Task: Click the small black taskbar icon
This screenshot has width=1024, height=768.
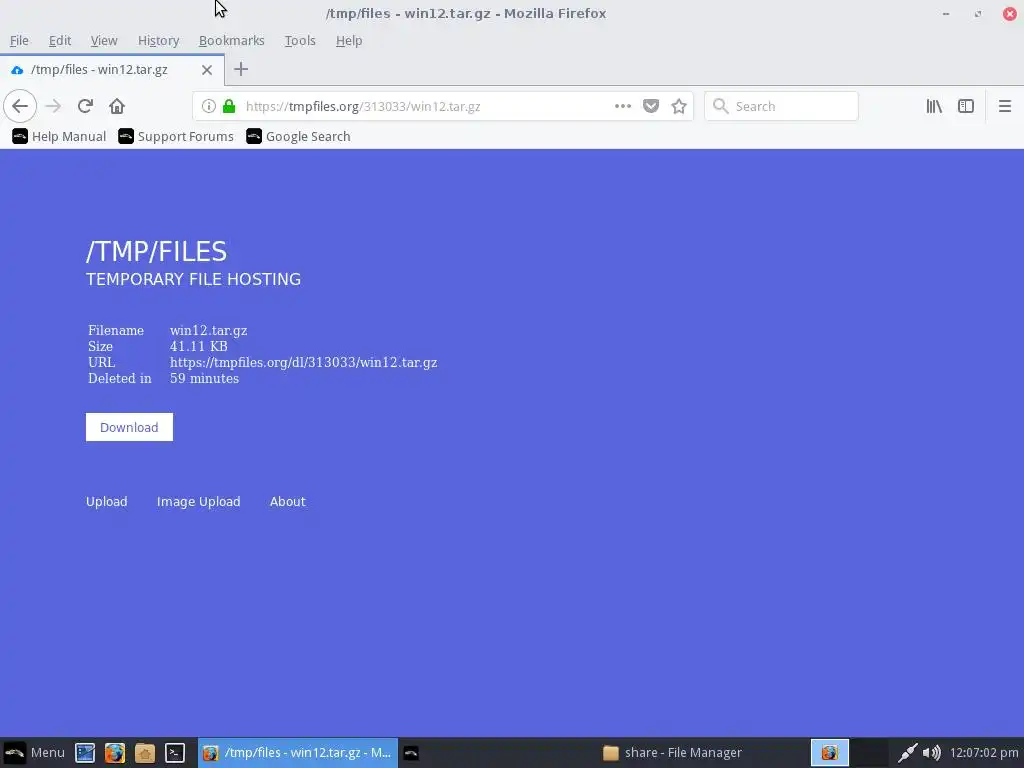Action: [x=411, y=753]
